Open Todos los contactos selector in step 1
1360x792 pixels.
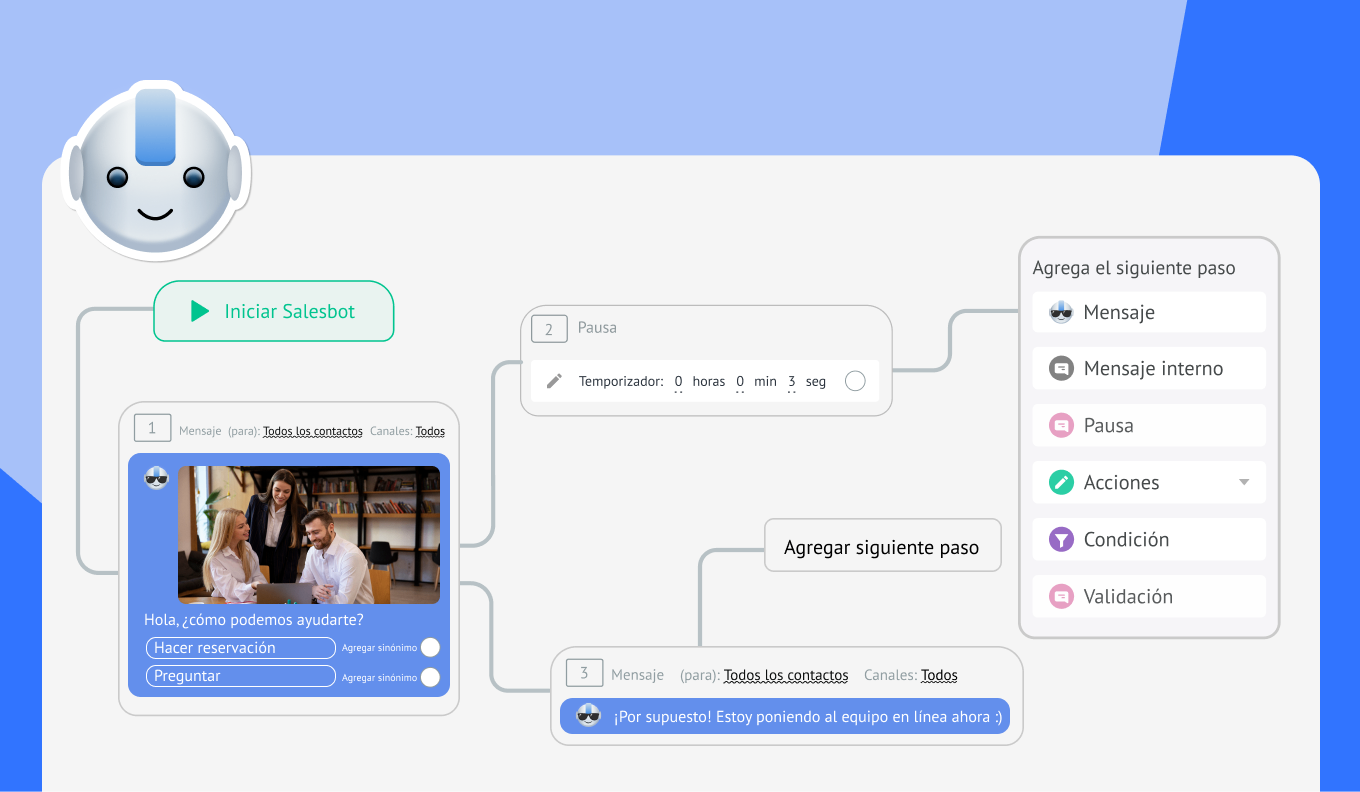point(312,431)
